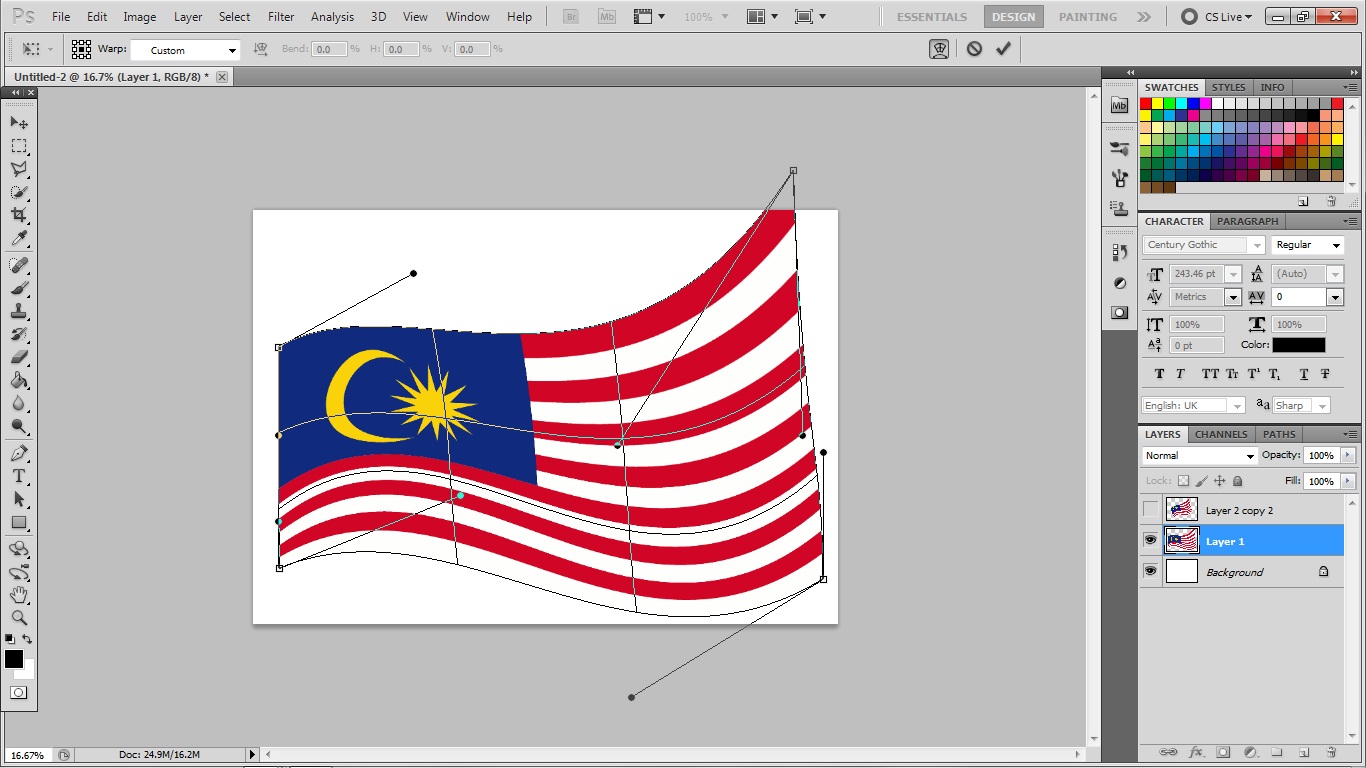Pick the Polygonal Lasso tool
The height and width of the screenshot is (768, 1366).
(19, 169)
